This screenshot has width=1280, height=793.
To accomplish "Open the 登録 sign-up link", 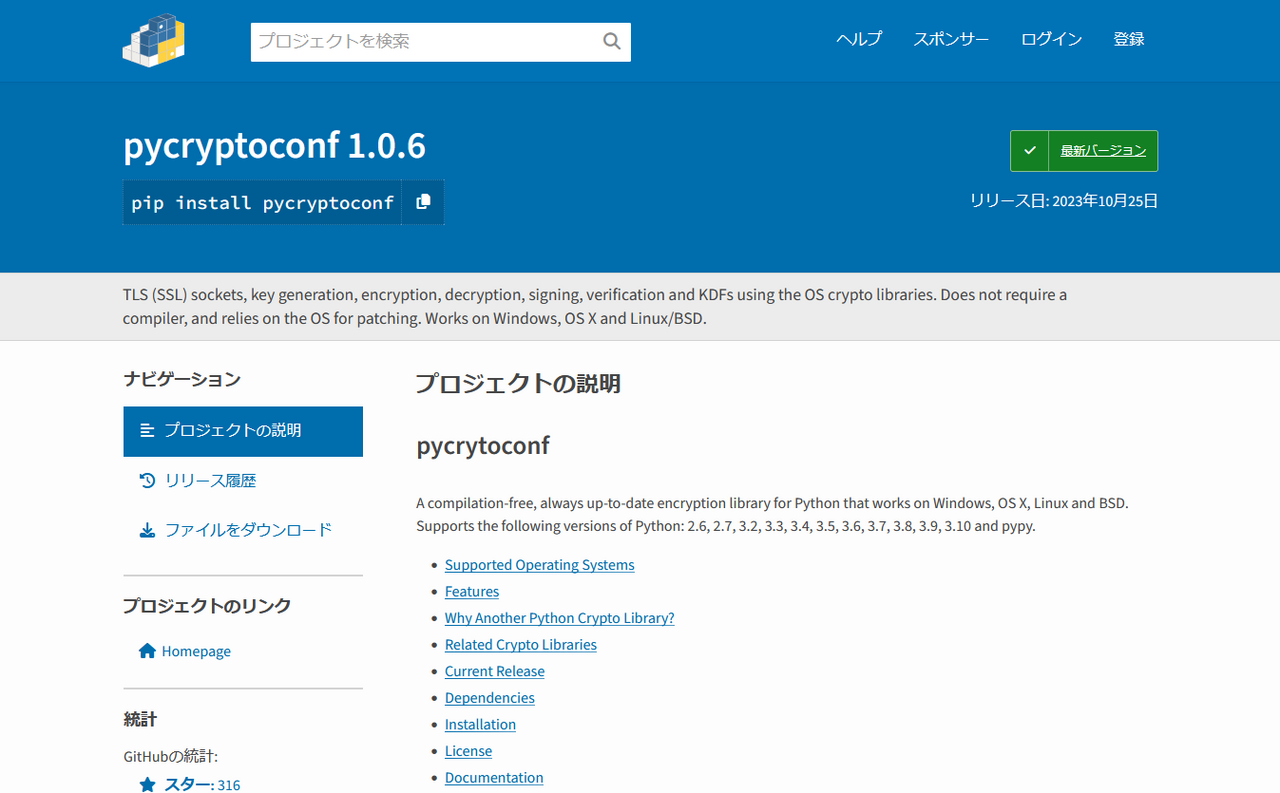I will (x=1129, y=39).
